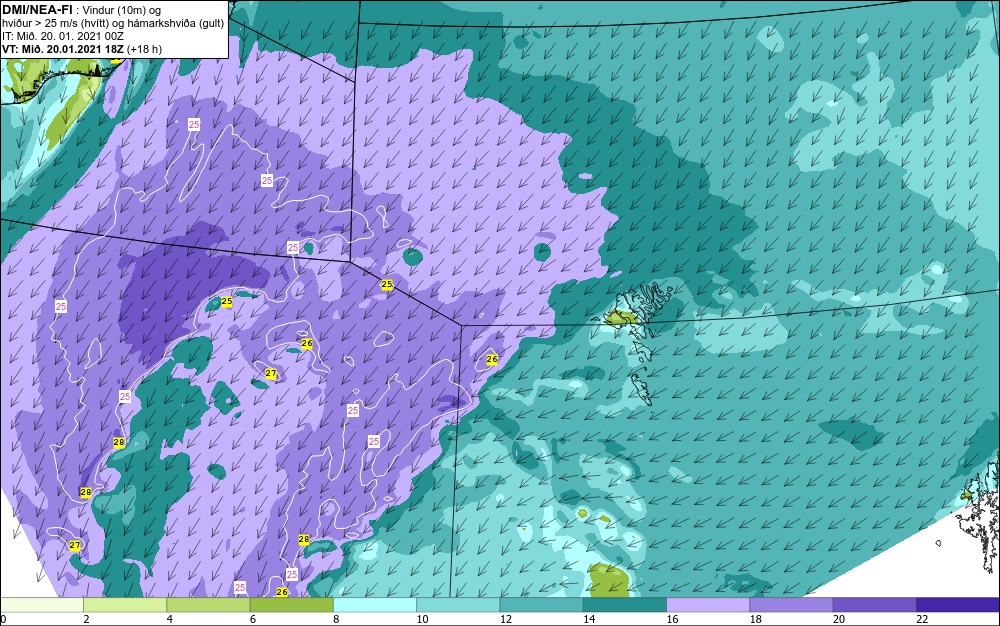Image resolution: width=1000 pixels, height=626 pixels.
Task: Choose the deep indigo above-22 m/s legend swatch
Action: (958, 604)
